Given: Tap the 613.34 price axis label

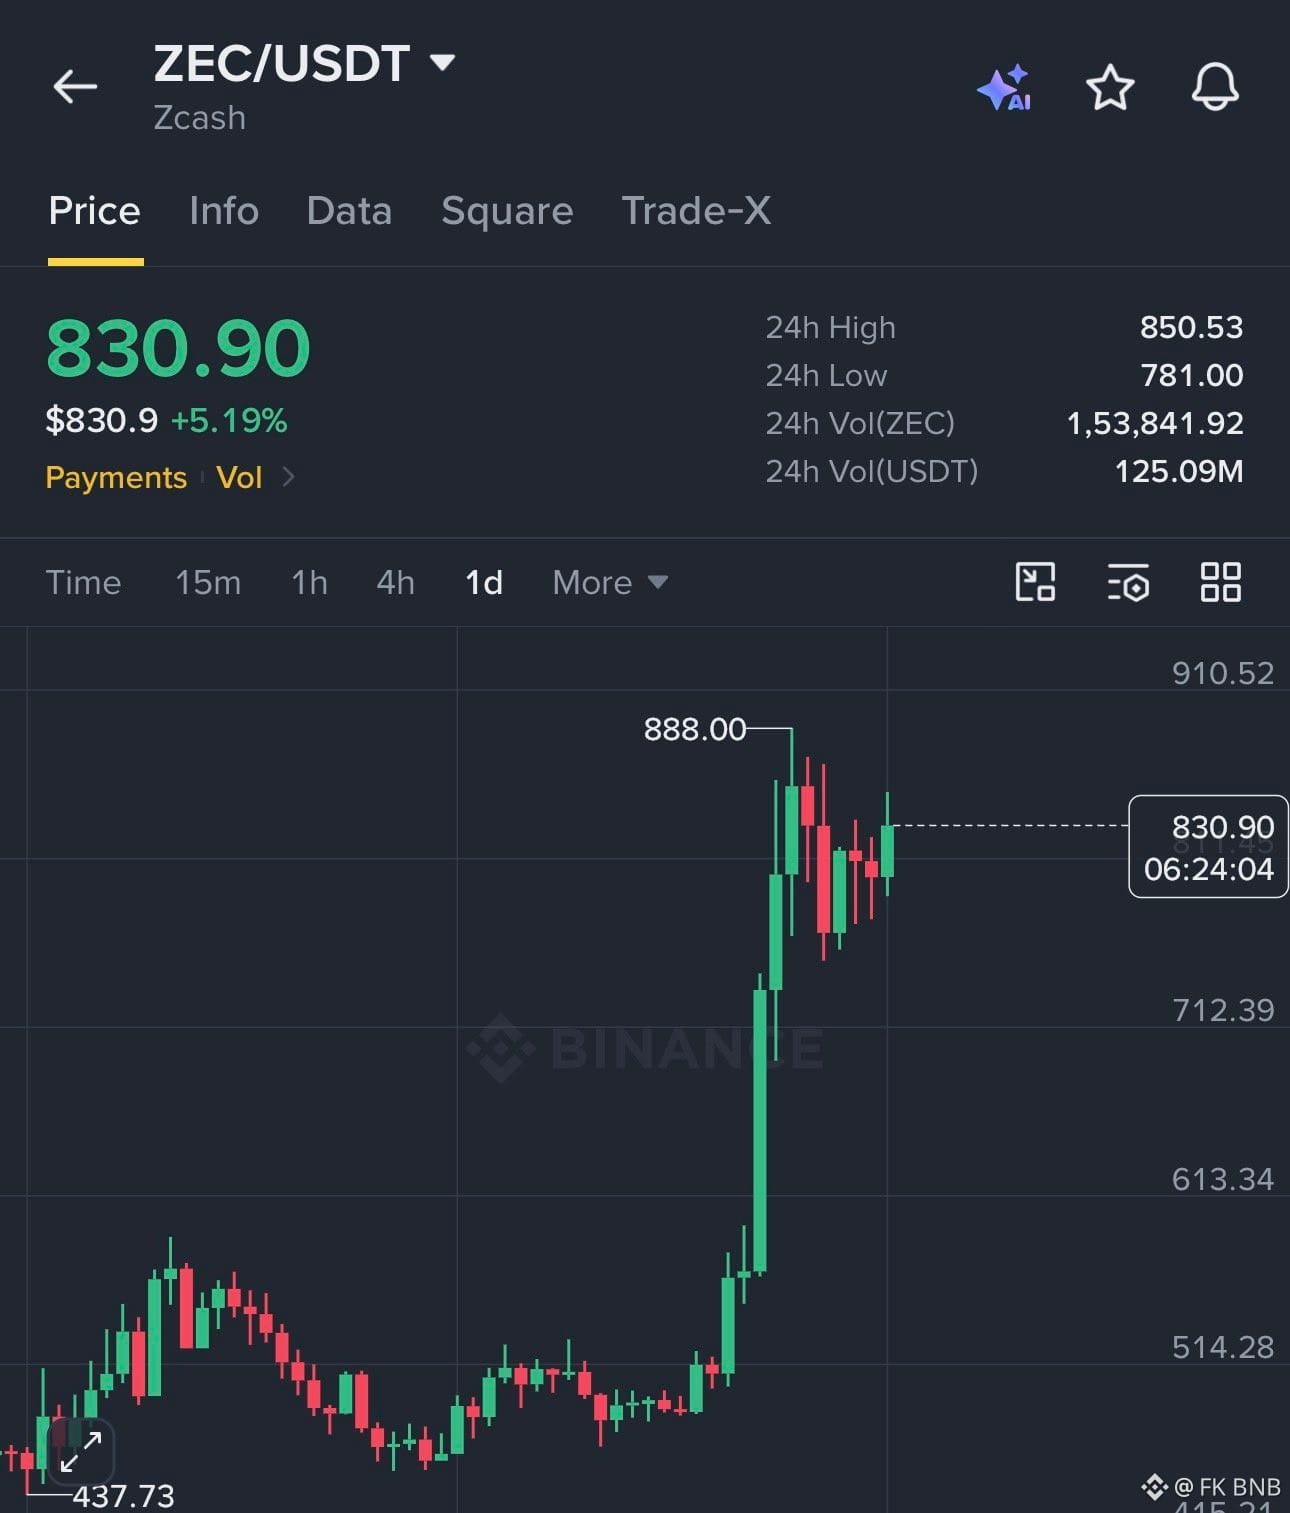Looking at the screenshot, I should (1223, 1179).
